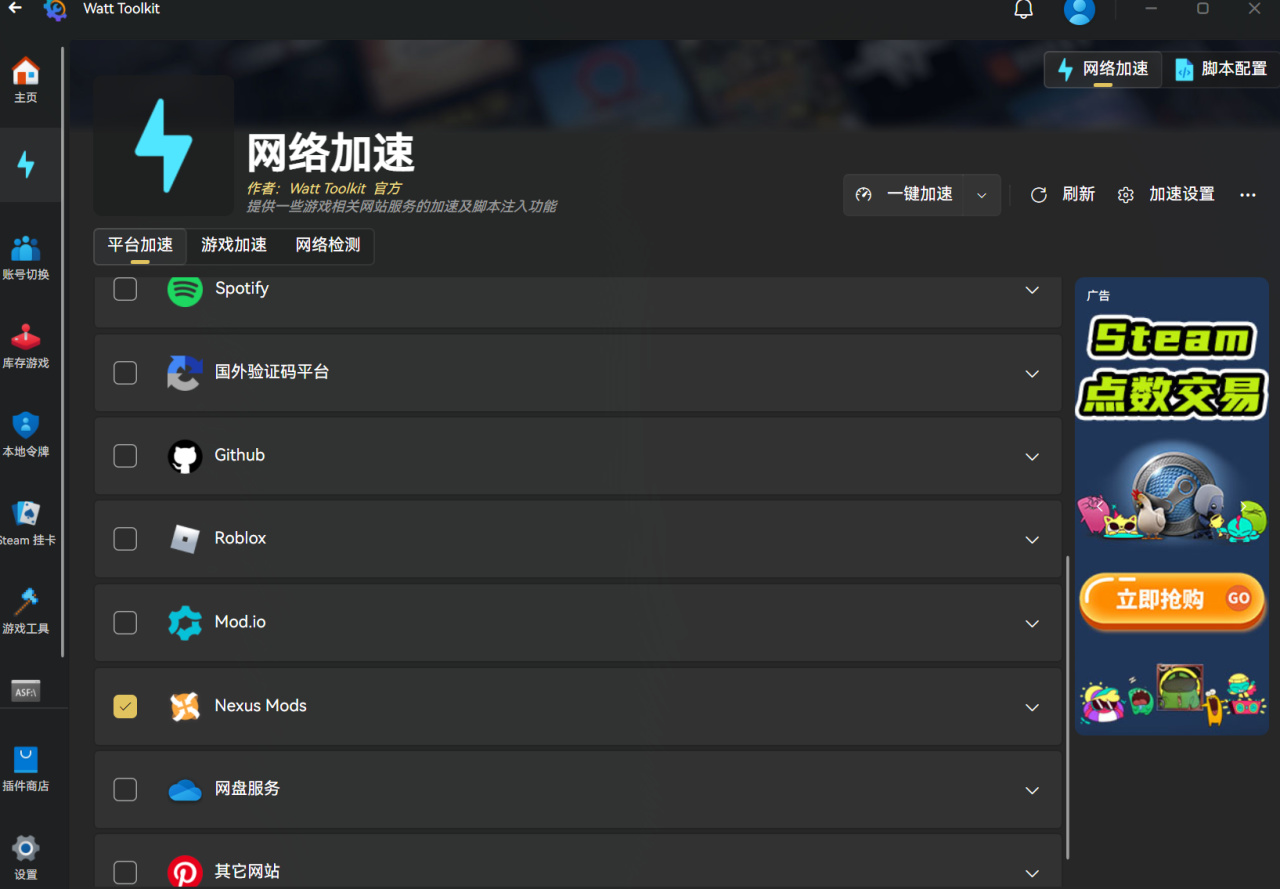The image size is (1280, 889).
Task: Enable the Github checkbox
Action: [x=125, y=456]
